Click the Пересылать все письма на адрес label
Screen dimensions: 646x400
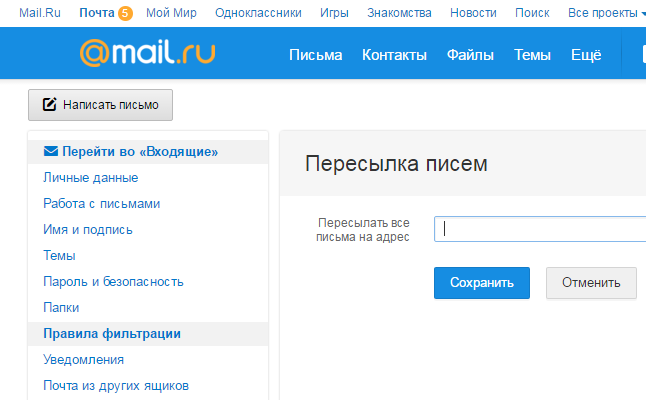pyautogui.click(x=363, y=229)
